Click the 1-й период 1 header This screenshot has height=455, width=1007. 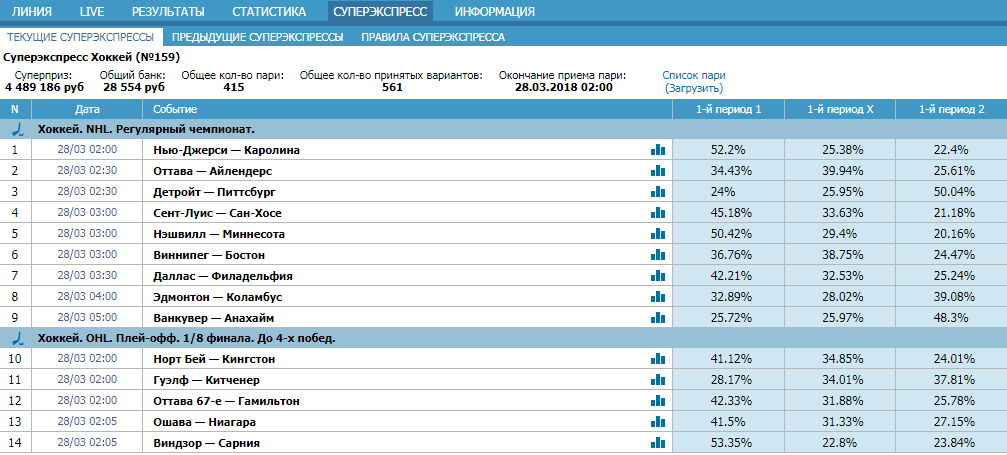click(728, 109)
